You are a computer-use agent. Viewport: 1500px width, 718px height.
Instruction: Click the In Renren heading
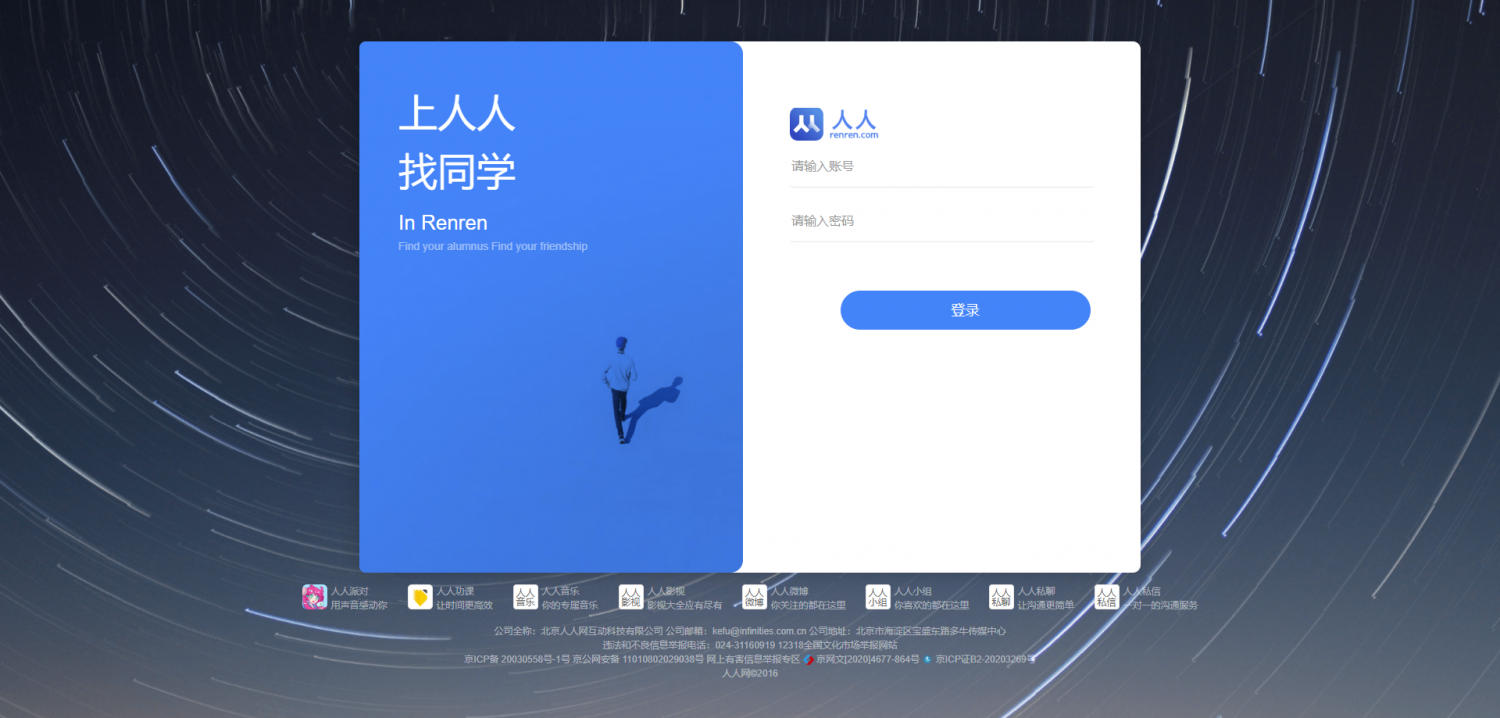point(443,222)
